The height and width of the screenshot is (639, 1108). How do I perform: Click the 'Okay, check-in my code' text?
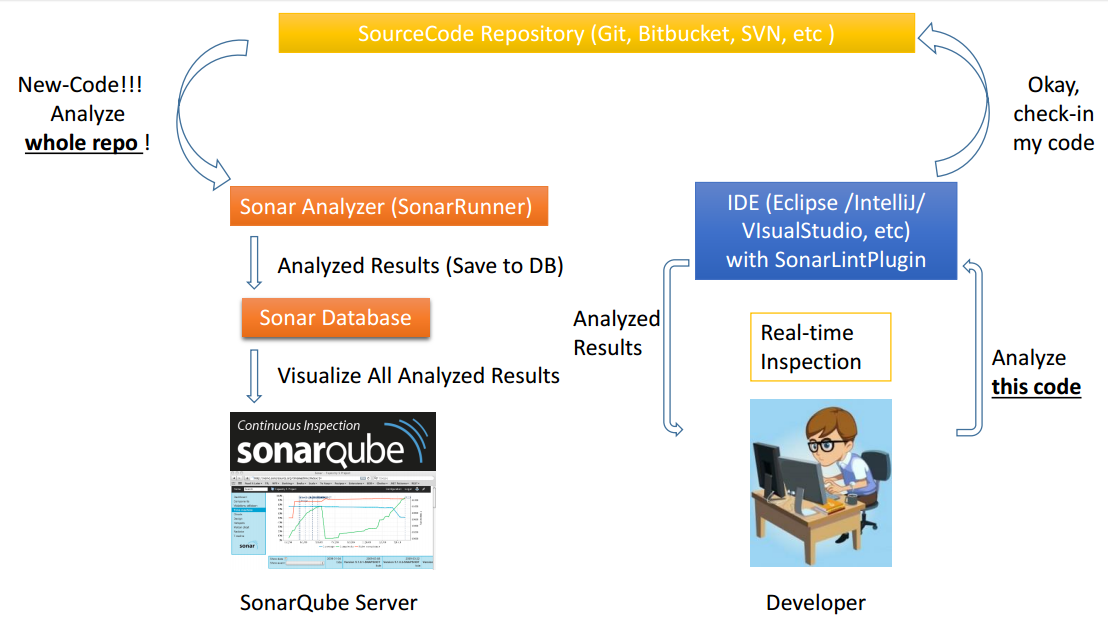pyautogui.click(x=1053, y=114)
